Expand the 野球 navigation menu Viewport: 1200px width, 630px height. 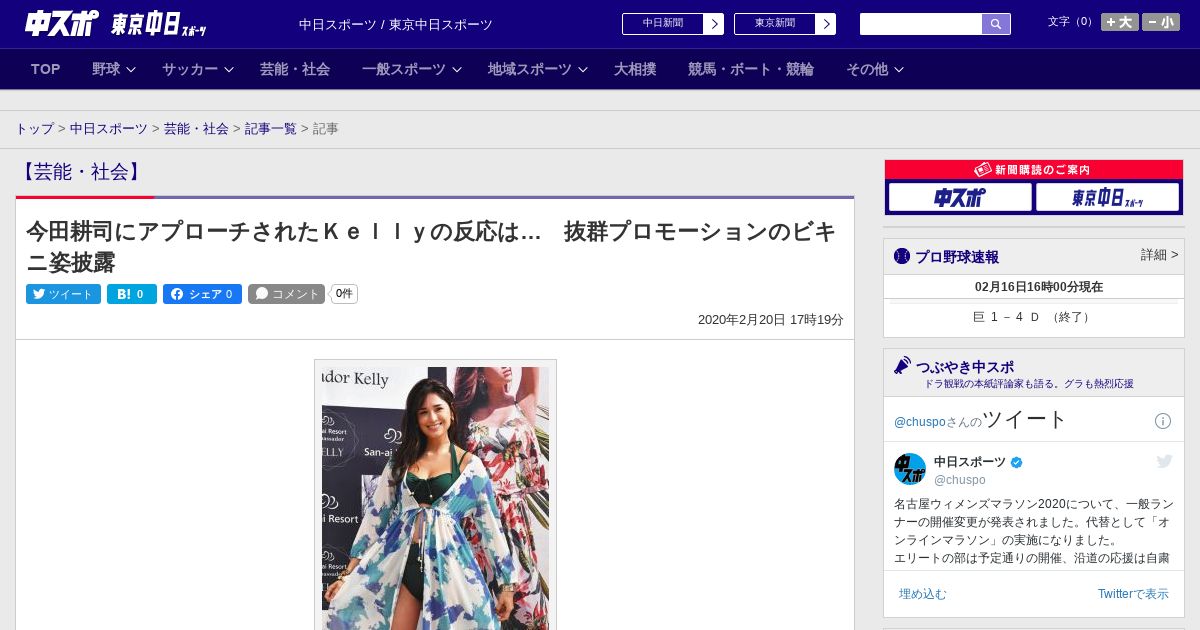pyautogui.click(x=114, y=69)
